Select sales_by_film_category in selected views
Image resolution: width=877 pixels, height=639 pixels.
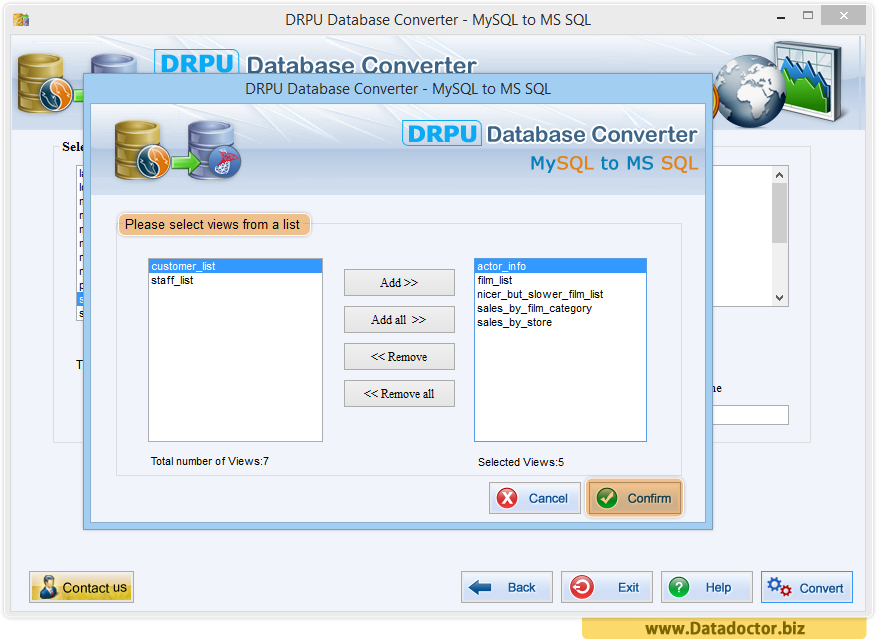[x=560, y=308]
